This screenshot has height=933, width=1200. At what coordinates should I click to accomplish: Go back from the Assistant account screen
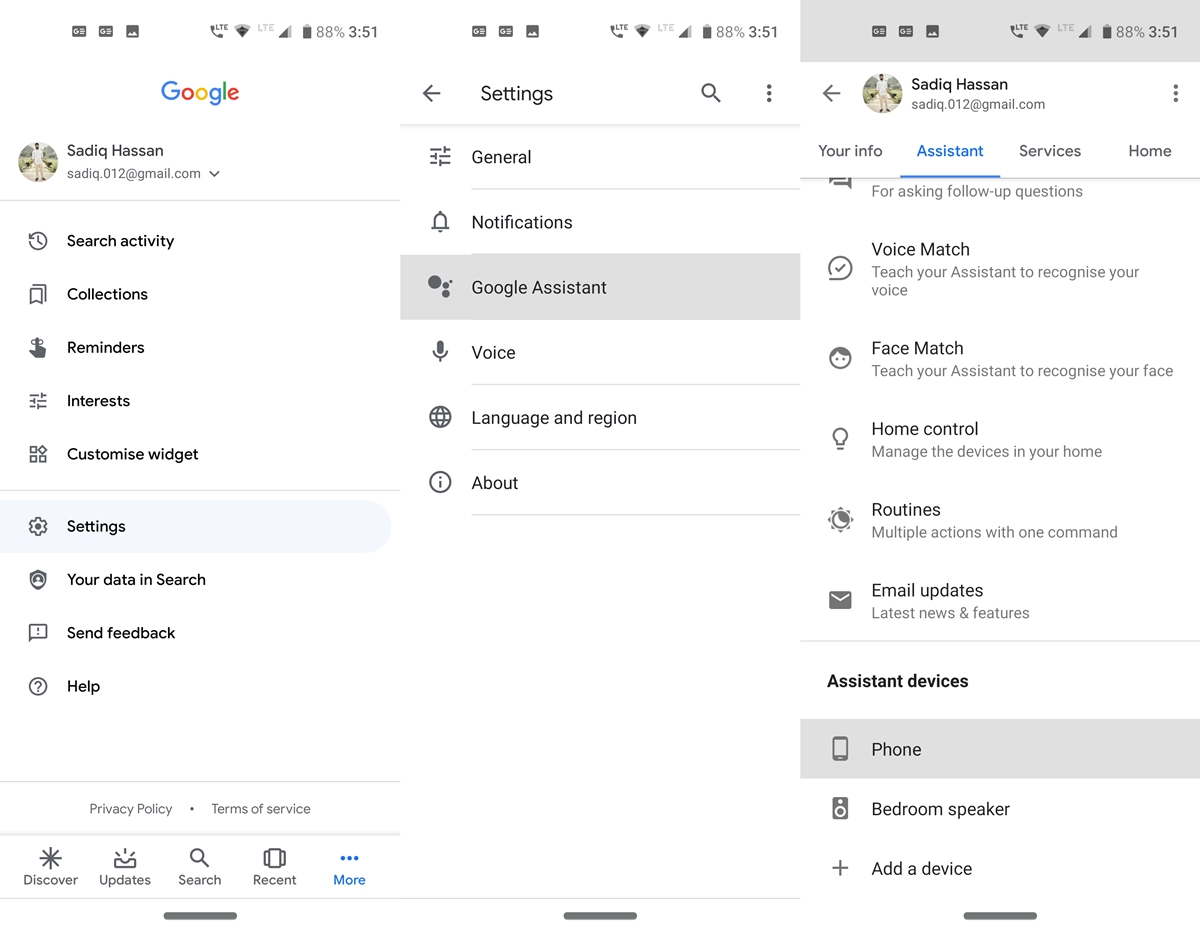click(x=831, y=93)
